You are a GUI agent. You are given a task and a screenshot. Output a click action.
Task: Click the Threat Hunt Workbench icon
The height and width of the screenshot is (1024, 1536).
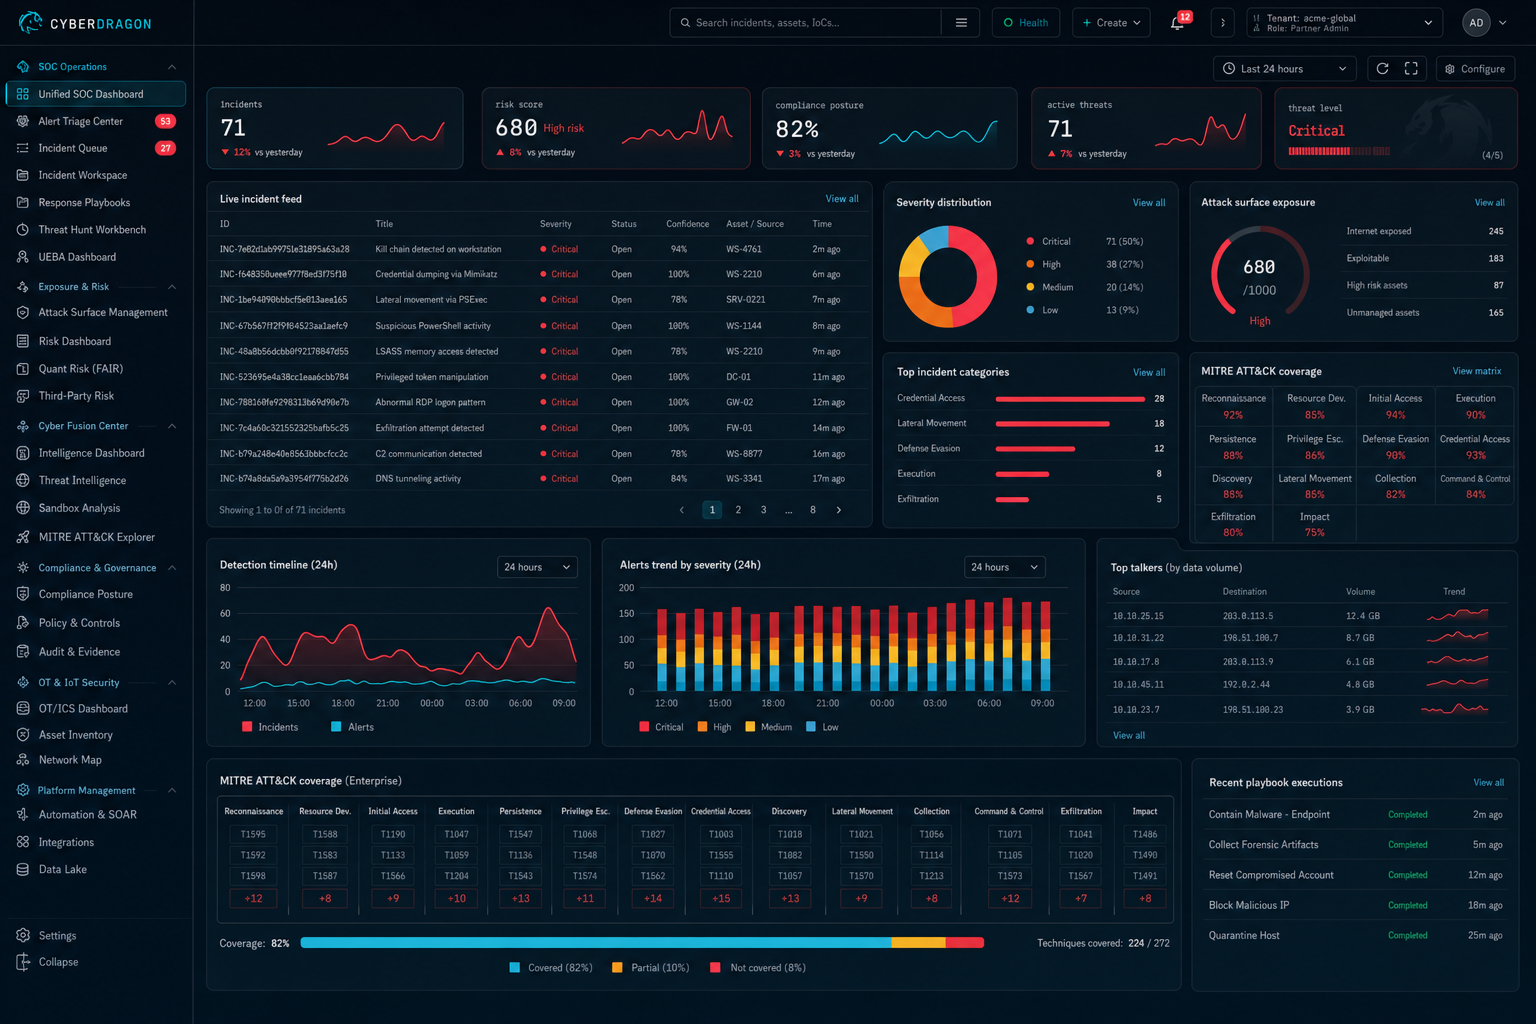pyautogui.click(x=23, y=229)
